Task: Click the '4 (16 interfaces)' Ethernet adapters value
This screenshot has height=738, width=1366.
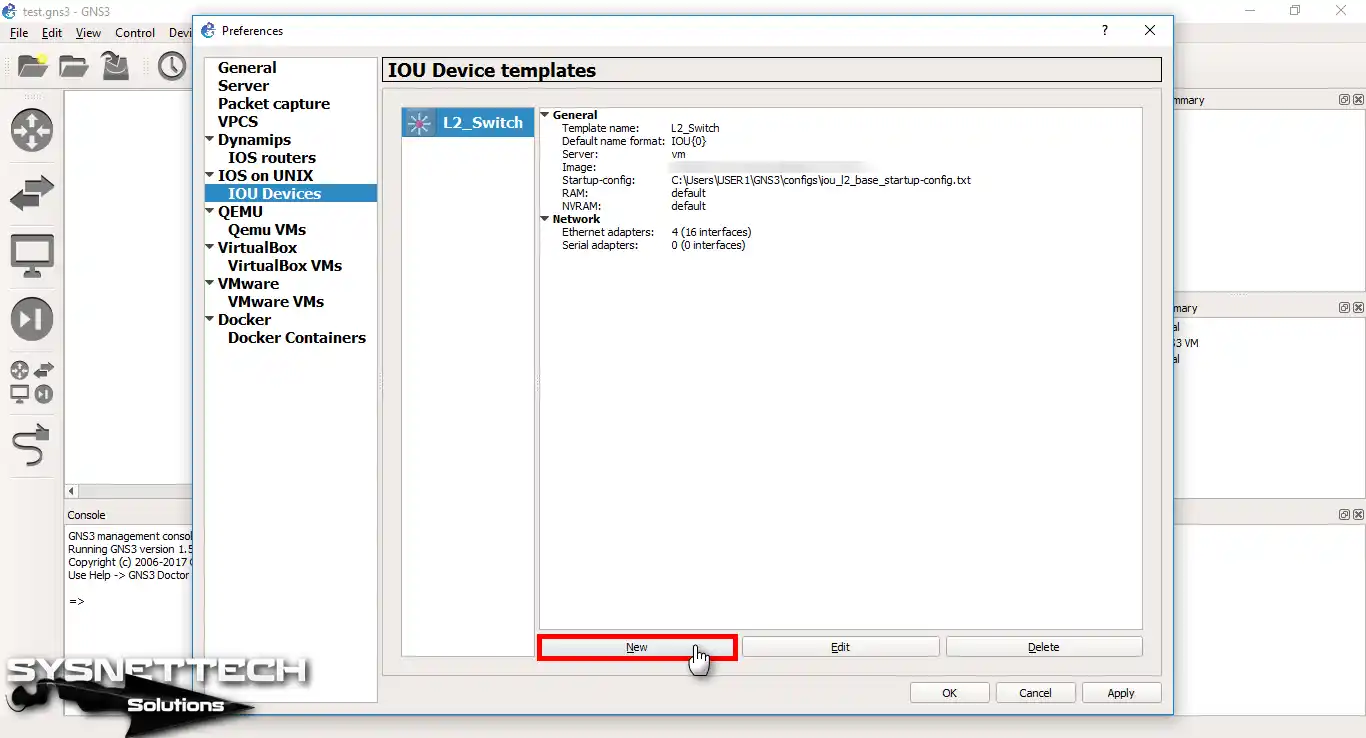Action: click(x=711, y=233)
